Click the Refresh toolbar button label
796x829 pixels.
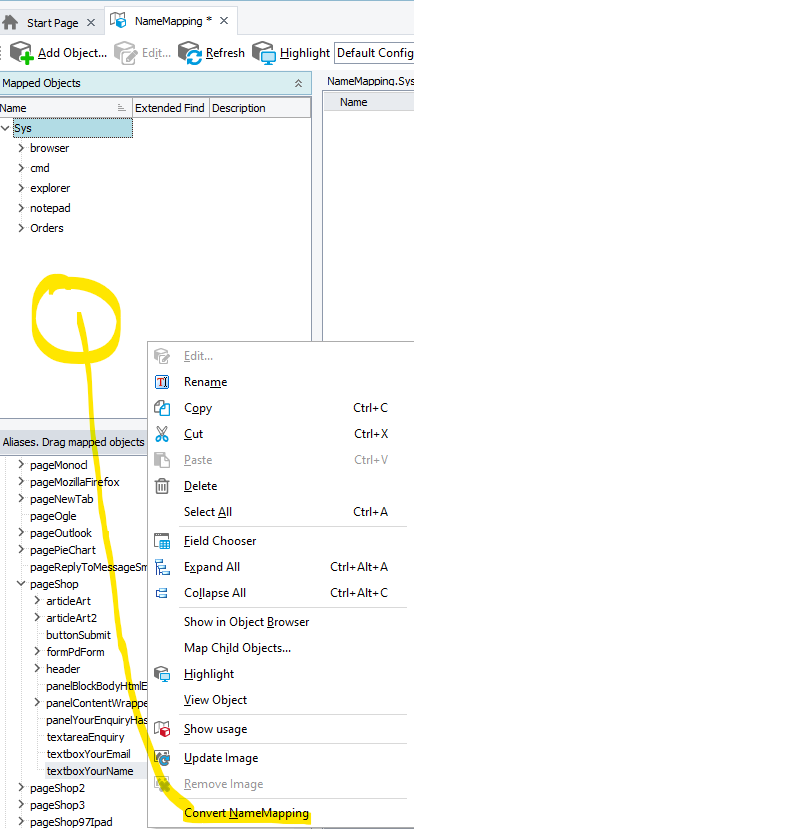pos(225,53)
